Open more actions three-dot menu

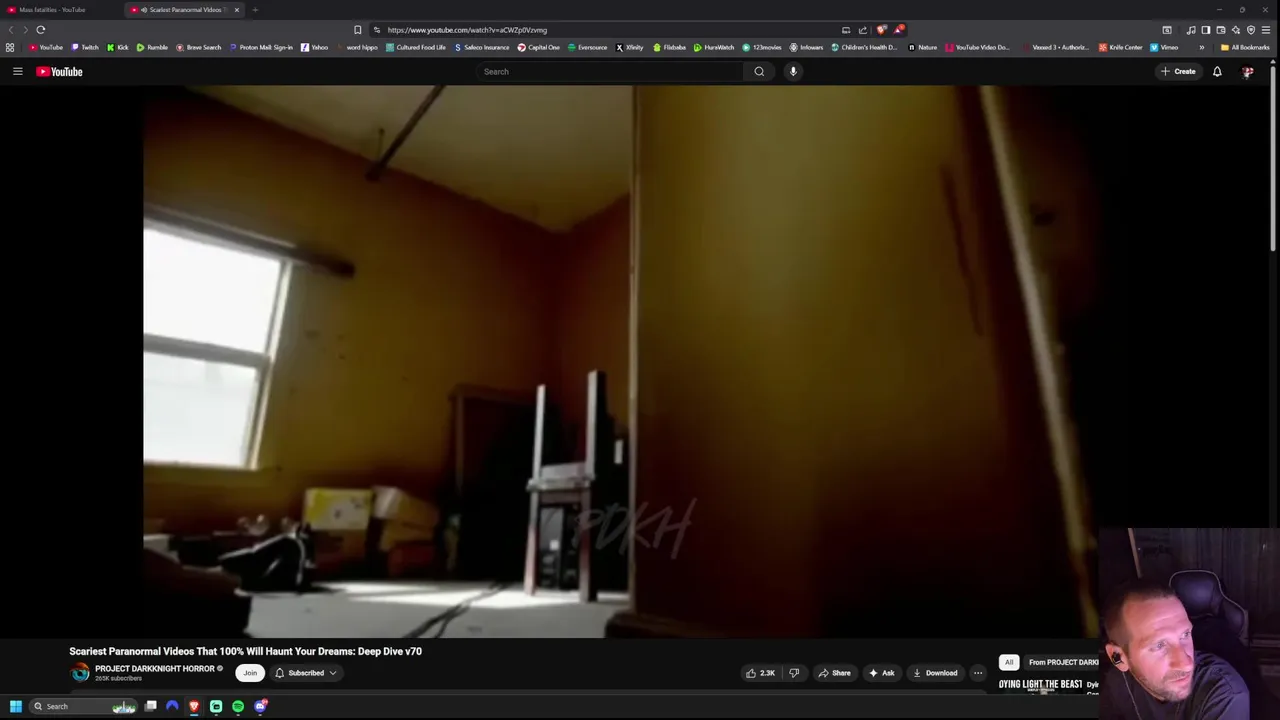[x=978, y=673]
